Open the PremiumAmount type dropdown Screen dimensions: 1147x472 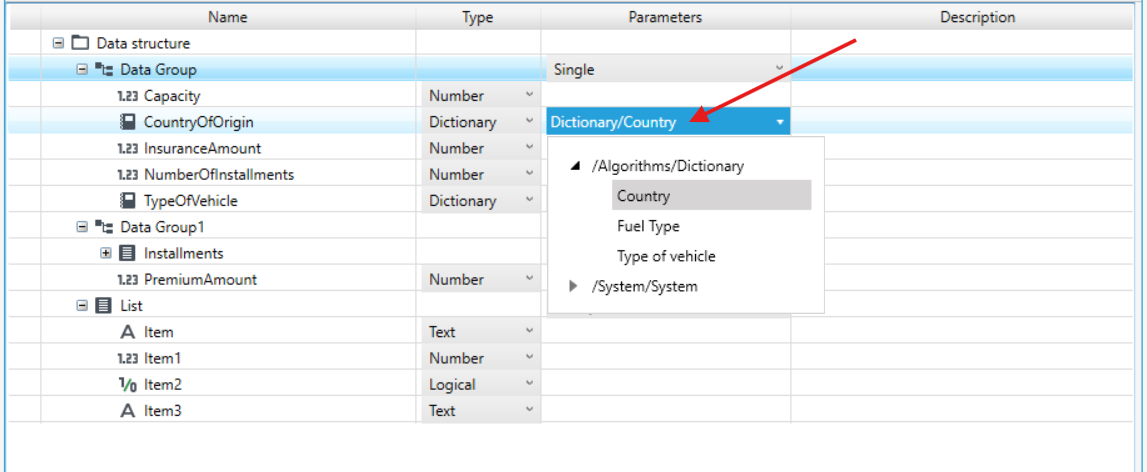481,280
